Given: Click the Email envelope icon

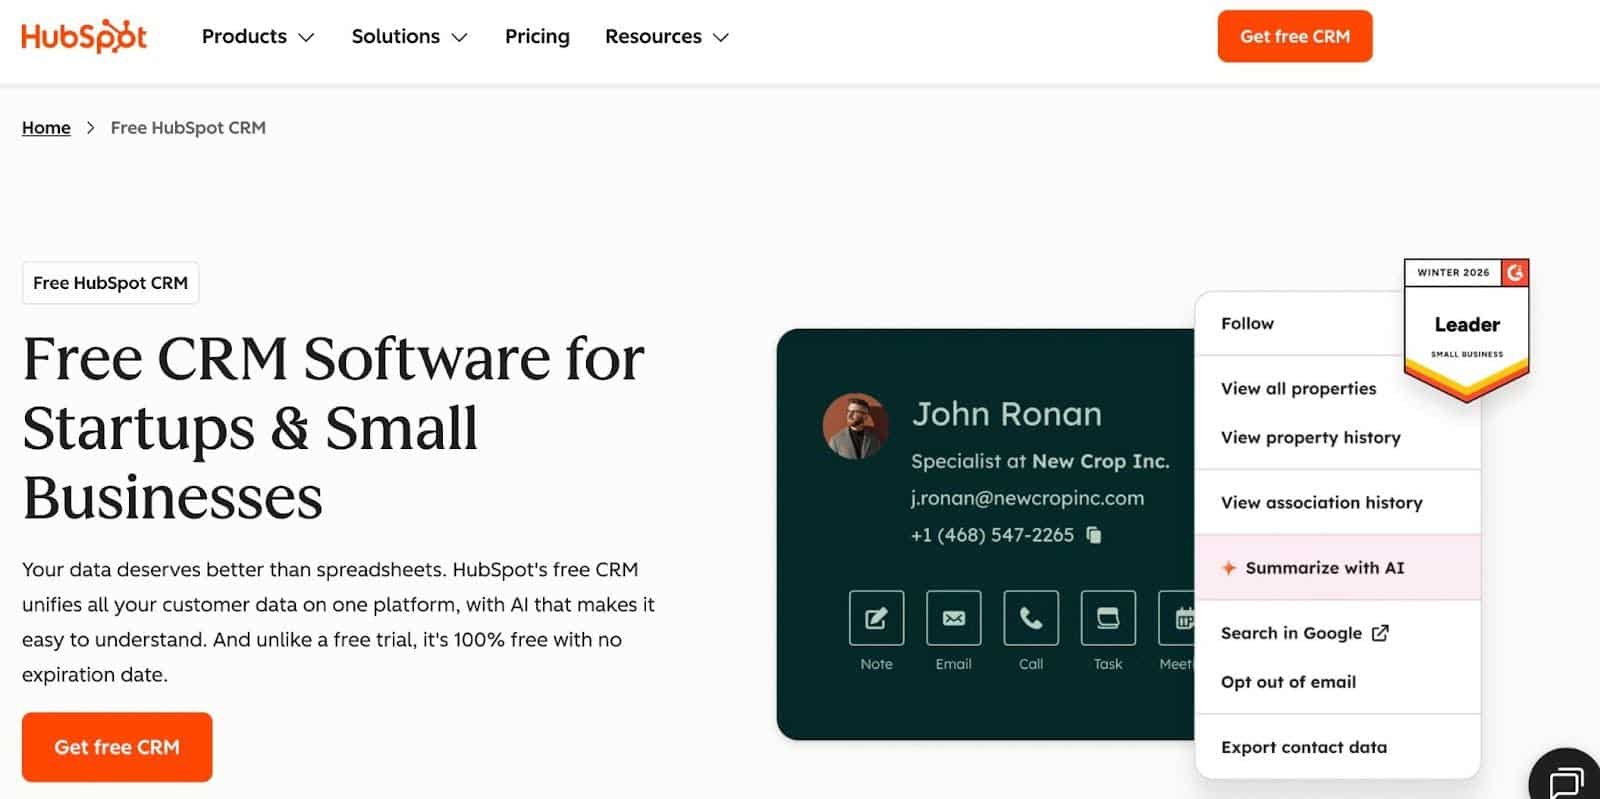Looking at the screenshot, I should click(x=953, y=618).
